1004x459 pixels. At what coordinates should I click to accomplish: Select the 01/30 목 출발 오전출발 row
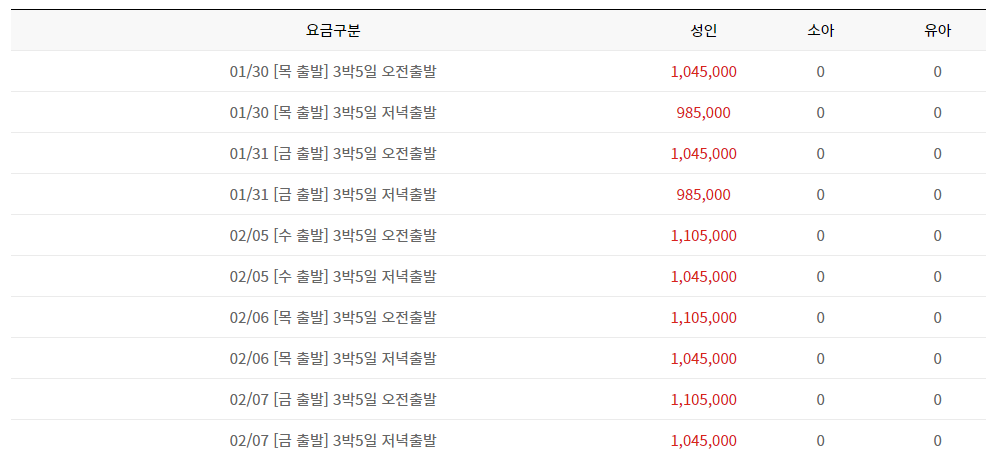[x=498, y=71]
